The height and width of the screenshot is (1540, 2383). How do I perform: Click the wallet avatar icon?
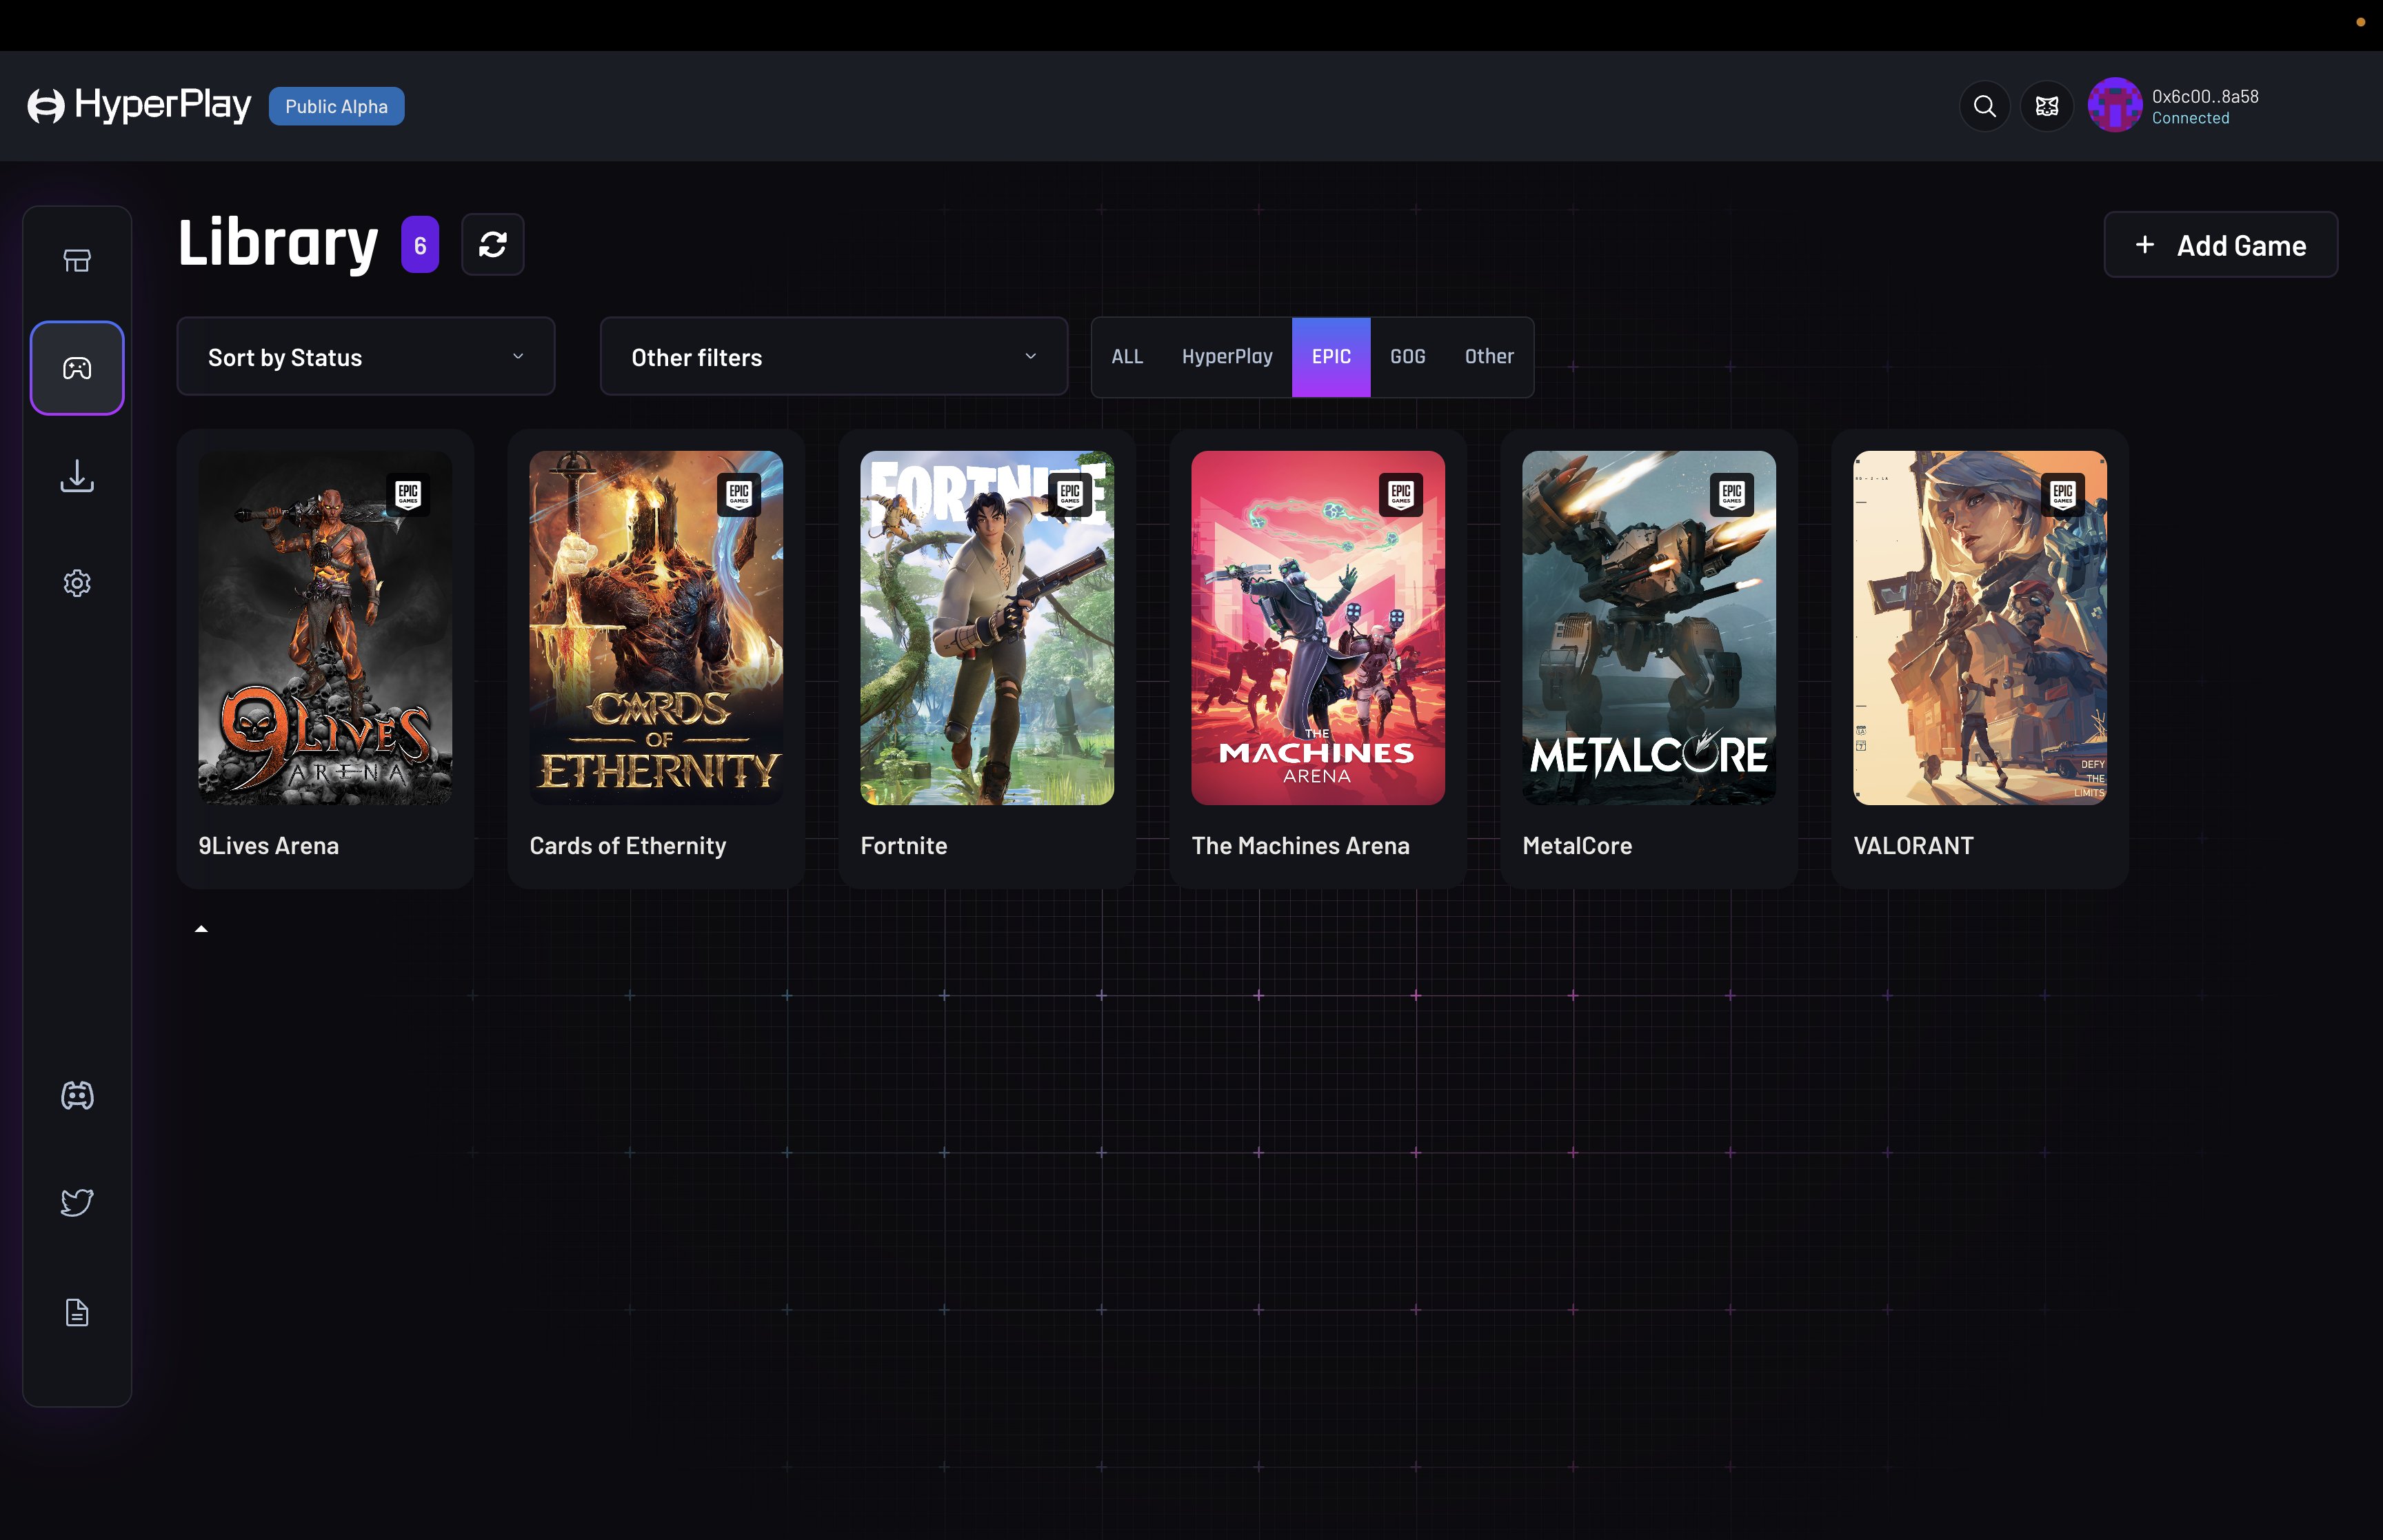click(2114, 105)
